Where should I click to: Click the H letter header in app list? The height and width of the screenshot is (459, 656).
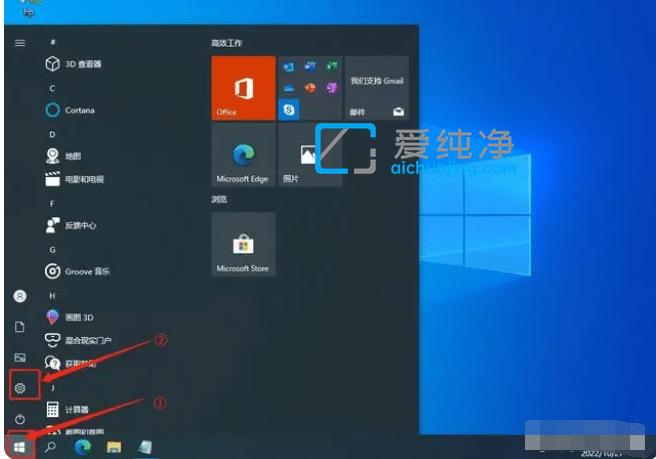(x=52, y=296)
